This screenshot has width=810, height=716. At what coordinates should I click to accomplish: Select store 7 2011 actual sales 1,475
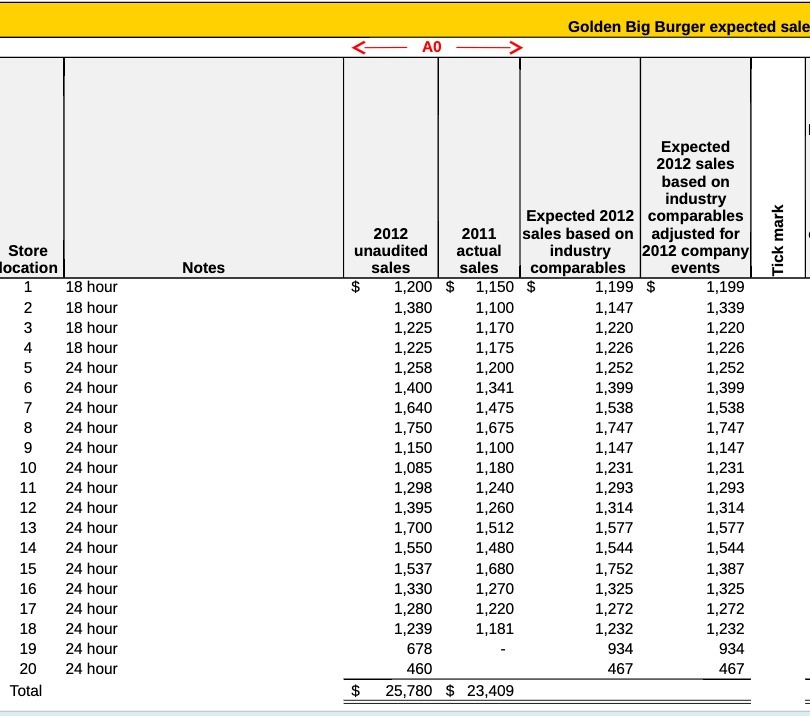494,408
